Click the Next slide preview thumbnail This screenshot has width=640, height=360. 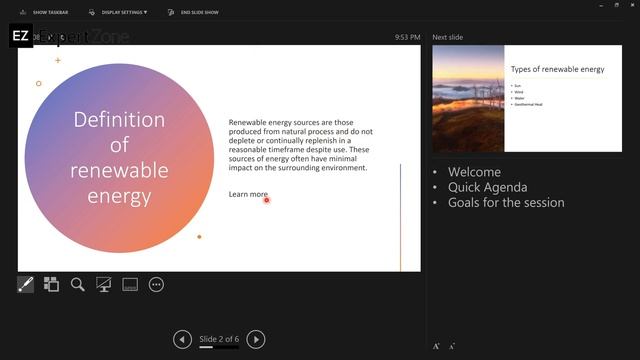point(527,98)
